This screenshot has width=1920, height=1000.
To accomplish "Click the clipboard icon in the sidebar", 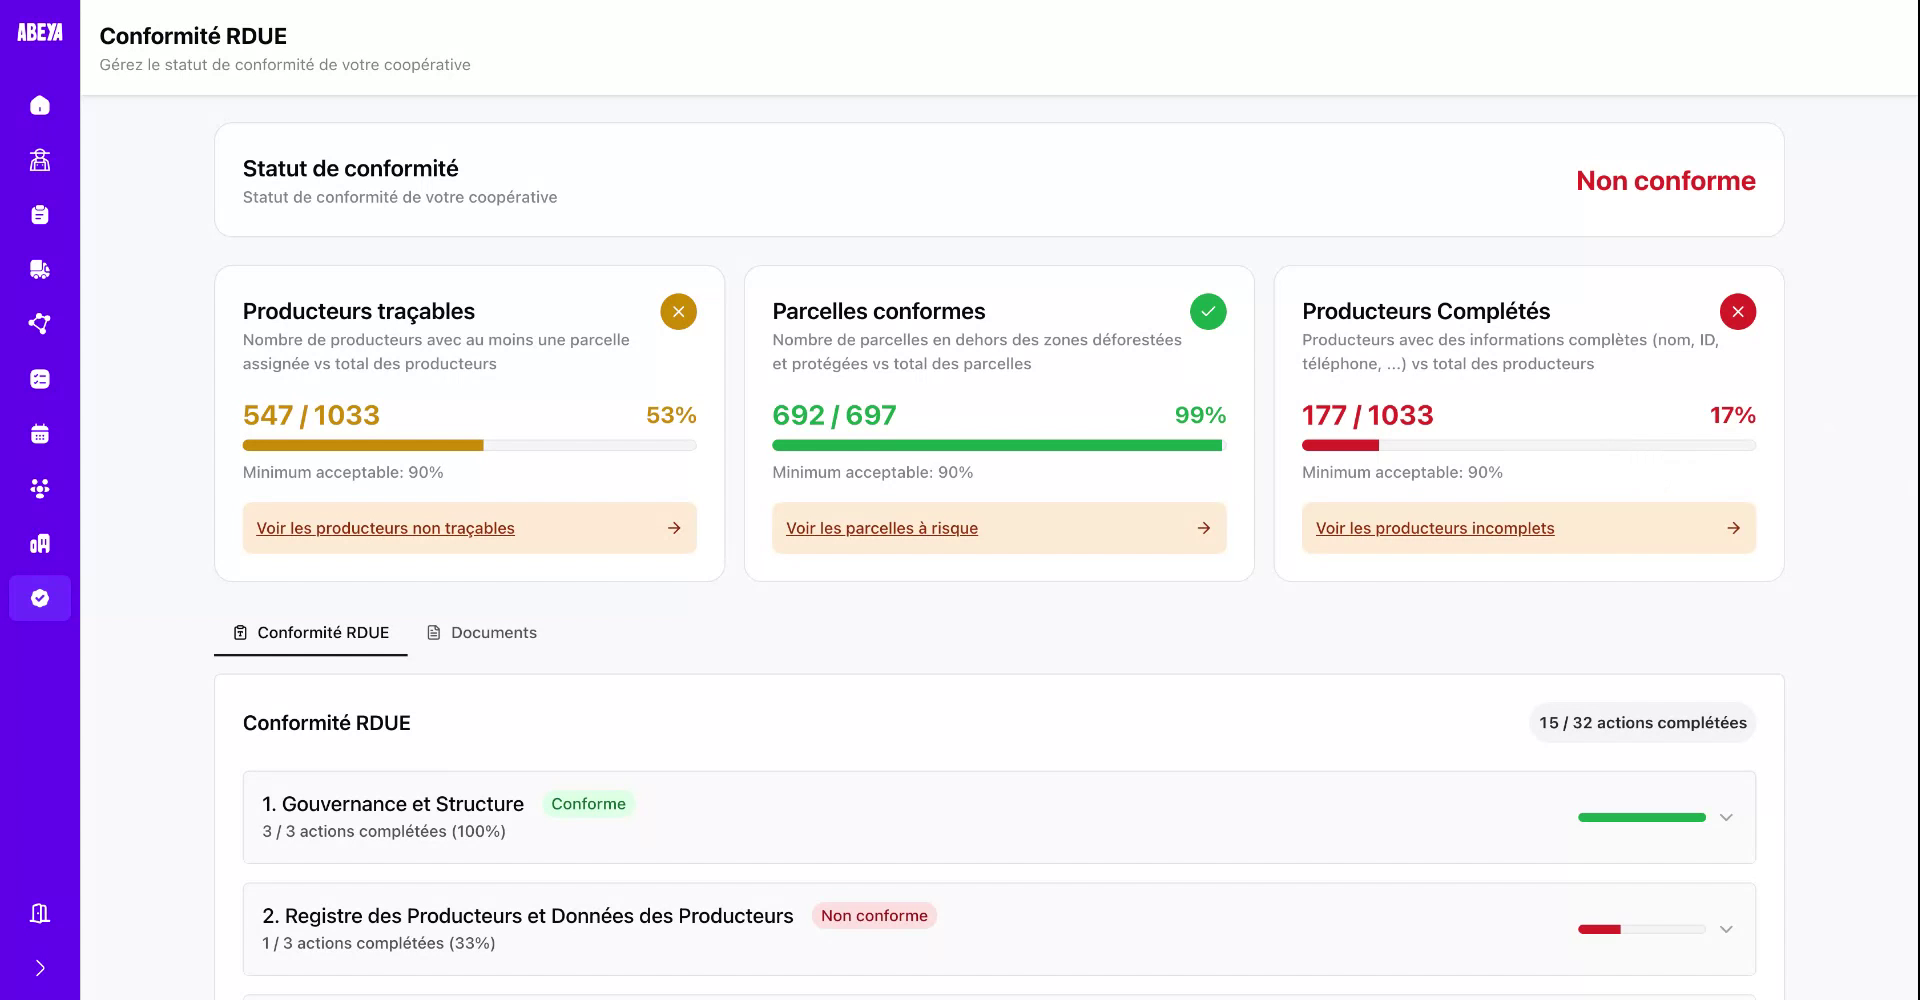I will tap(40, 215).
